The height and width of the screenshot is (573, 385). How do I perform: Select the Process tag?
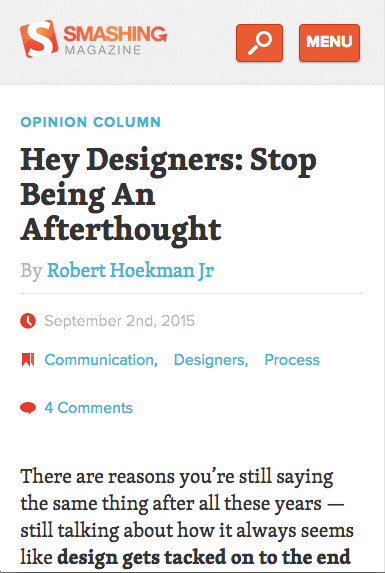click(x=292, y=360)
